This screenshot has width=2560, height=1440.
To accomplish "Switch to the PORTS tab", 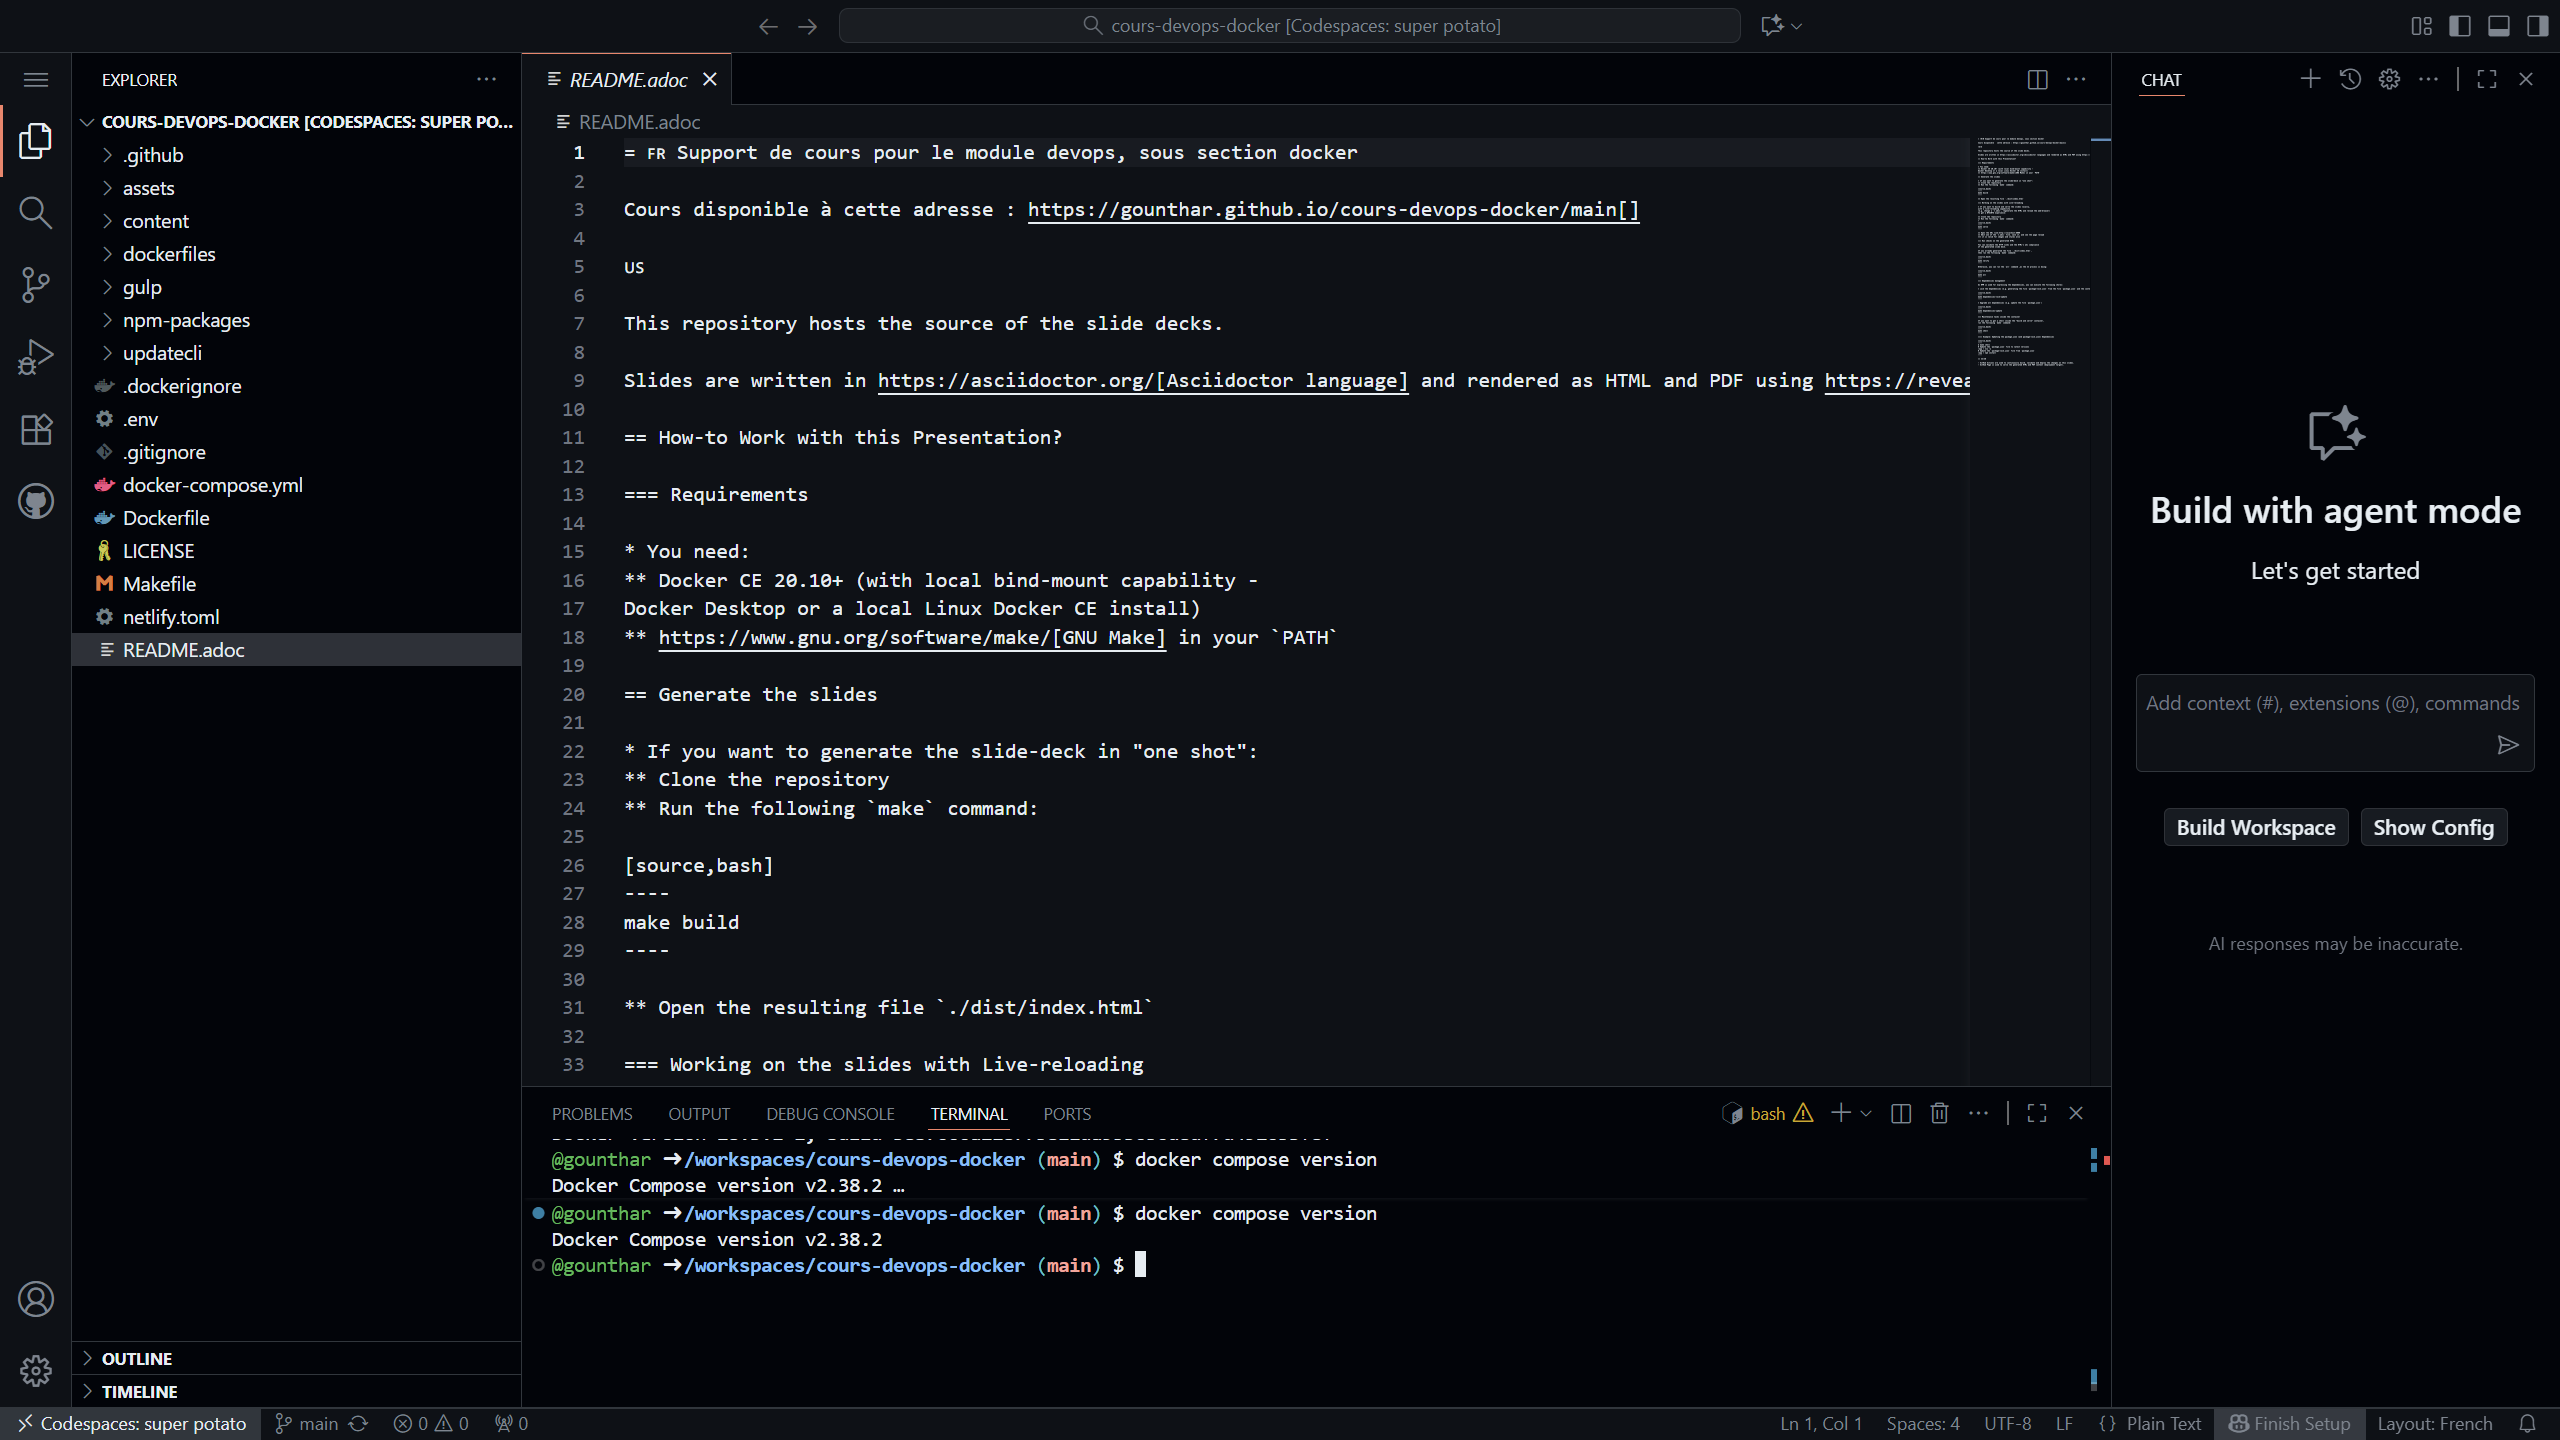I will coord(1066,1113).
